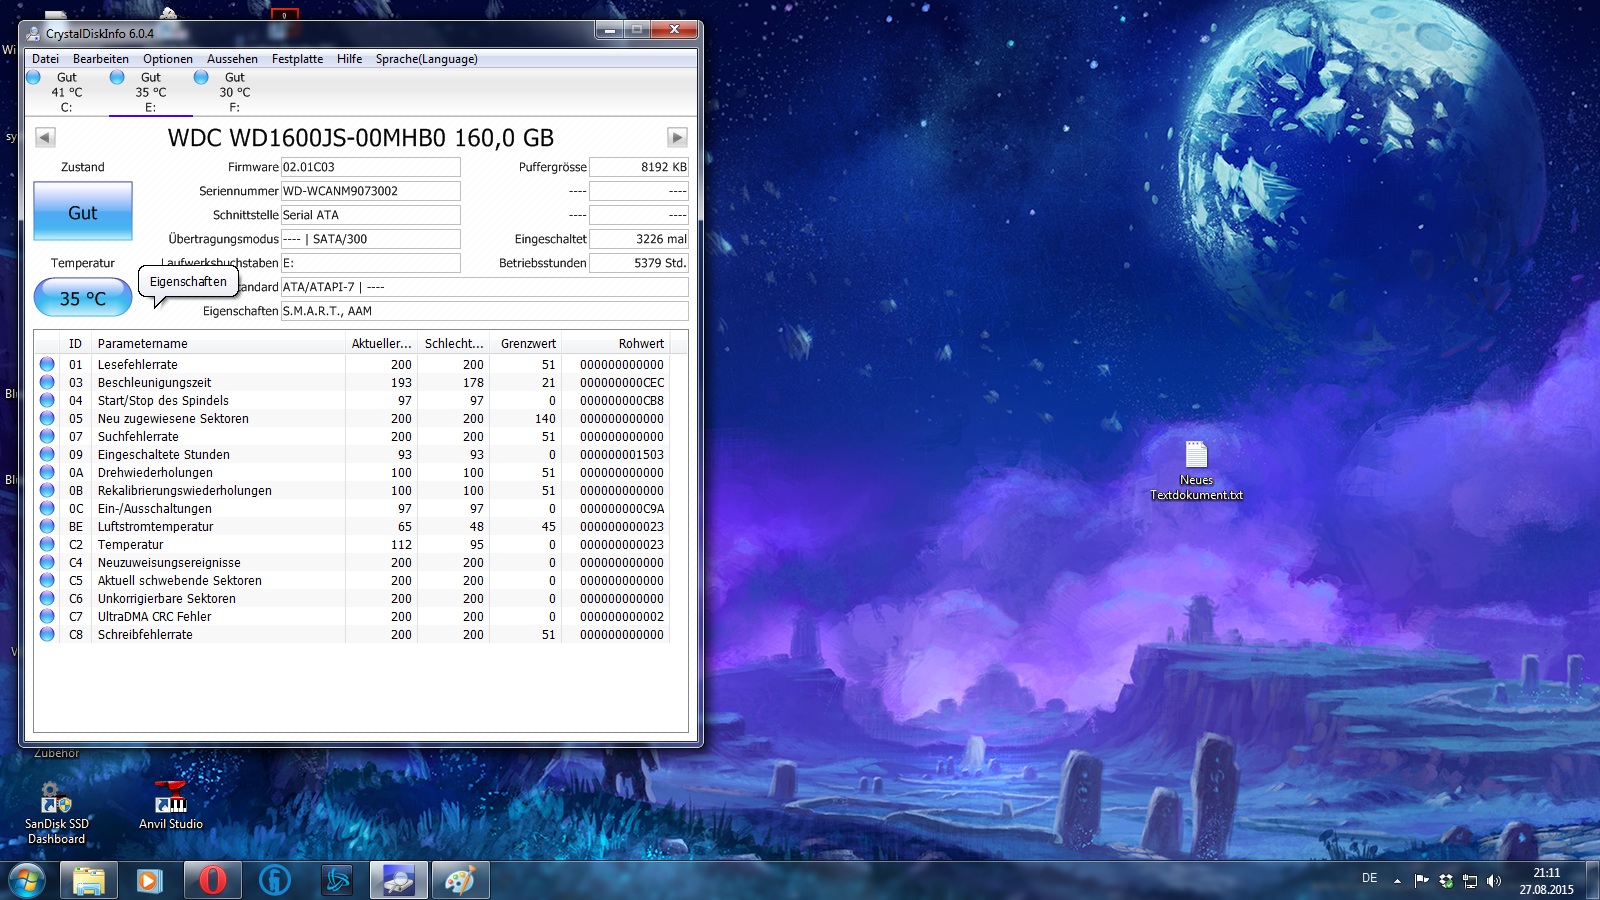1600x900 pixels.
Task: Click status icon of Eingeschaltete Stunden row
Action: (x=47, y=454)
